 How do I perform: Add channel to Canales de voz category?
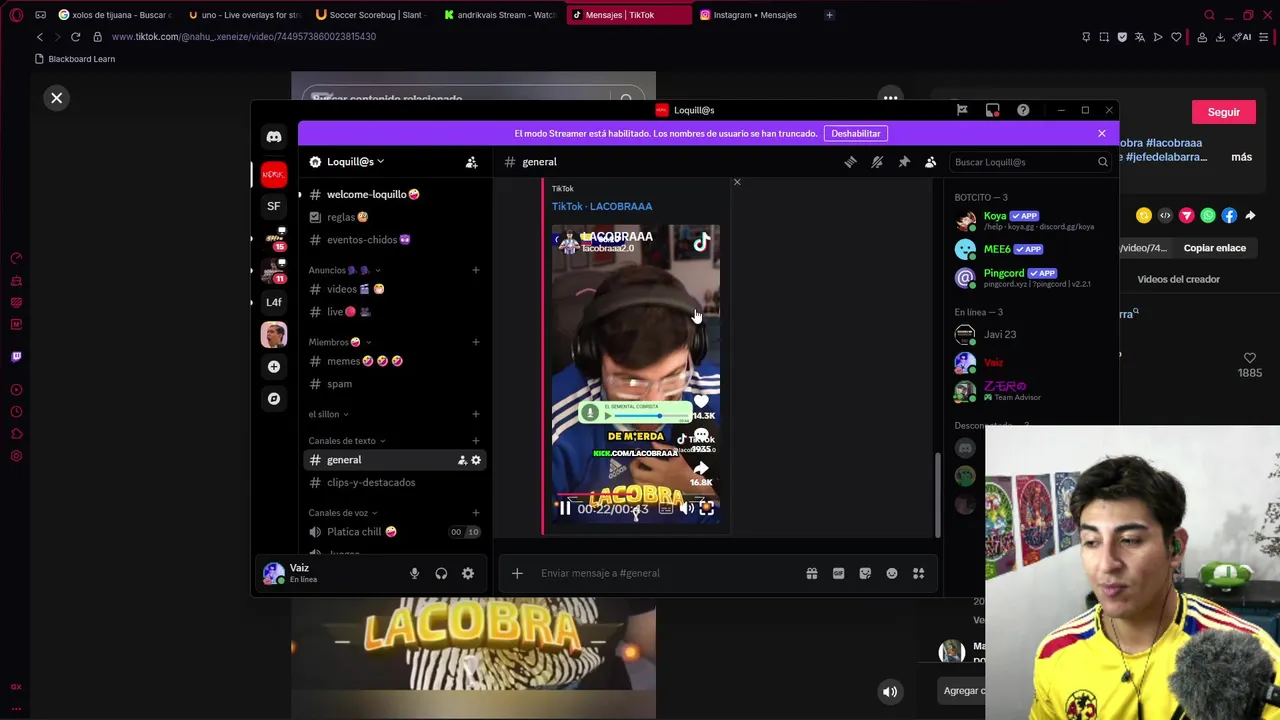point(476,513)
